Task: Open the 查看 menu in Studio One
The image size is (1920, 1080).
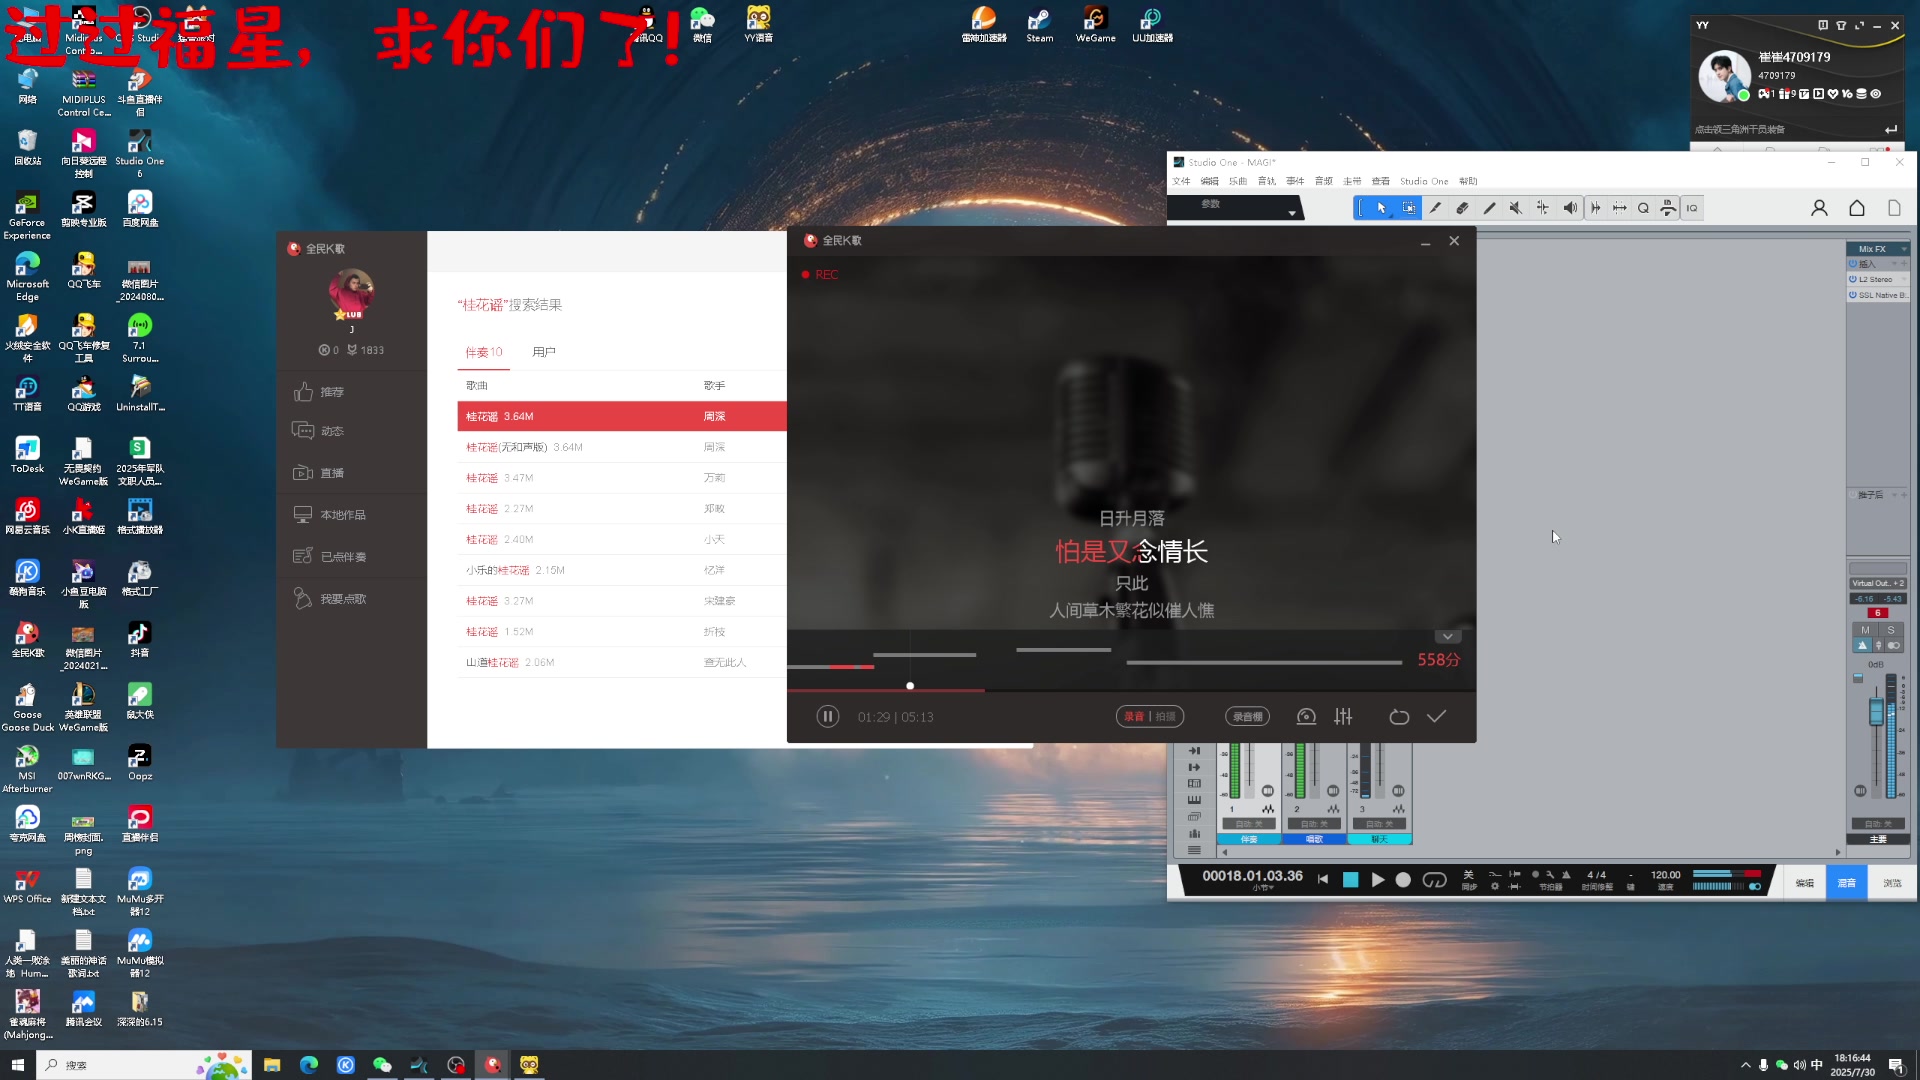Action: coord(1380,181)
